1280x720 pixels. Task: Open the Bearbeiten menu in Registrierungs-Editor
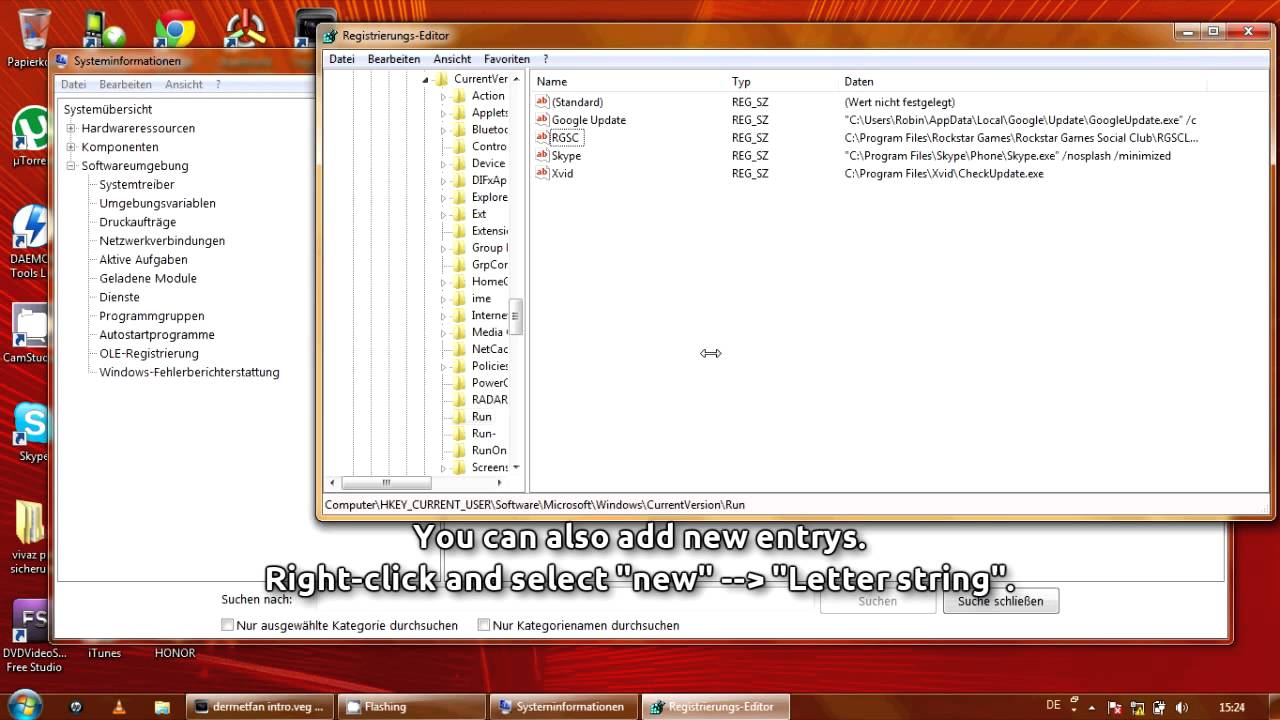click(394, 59)
